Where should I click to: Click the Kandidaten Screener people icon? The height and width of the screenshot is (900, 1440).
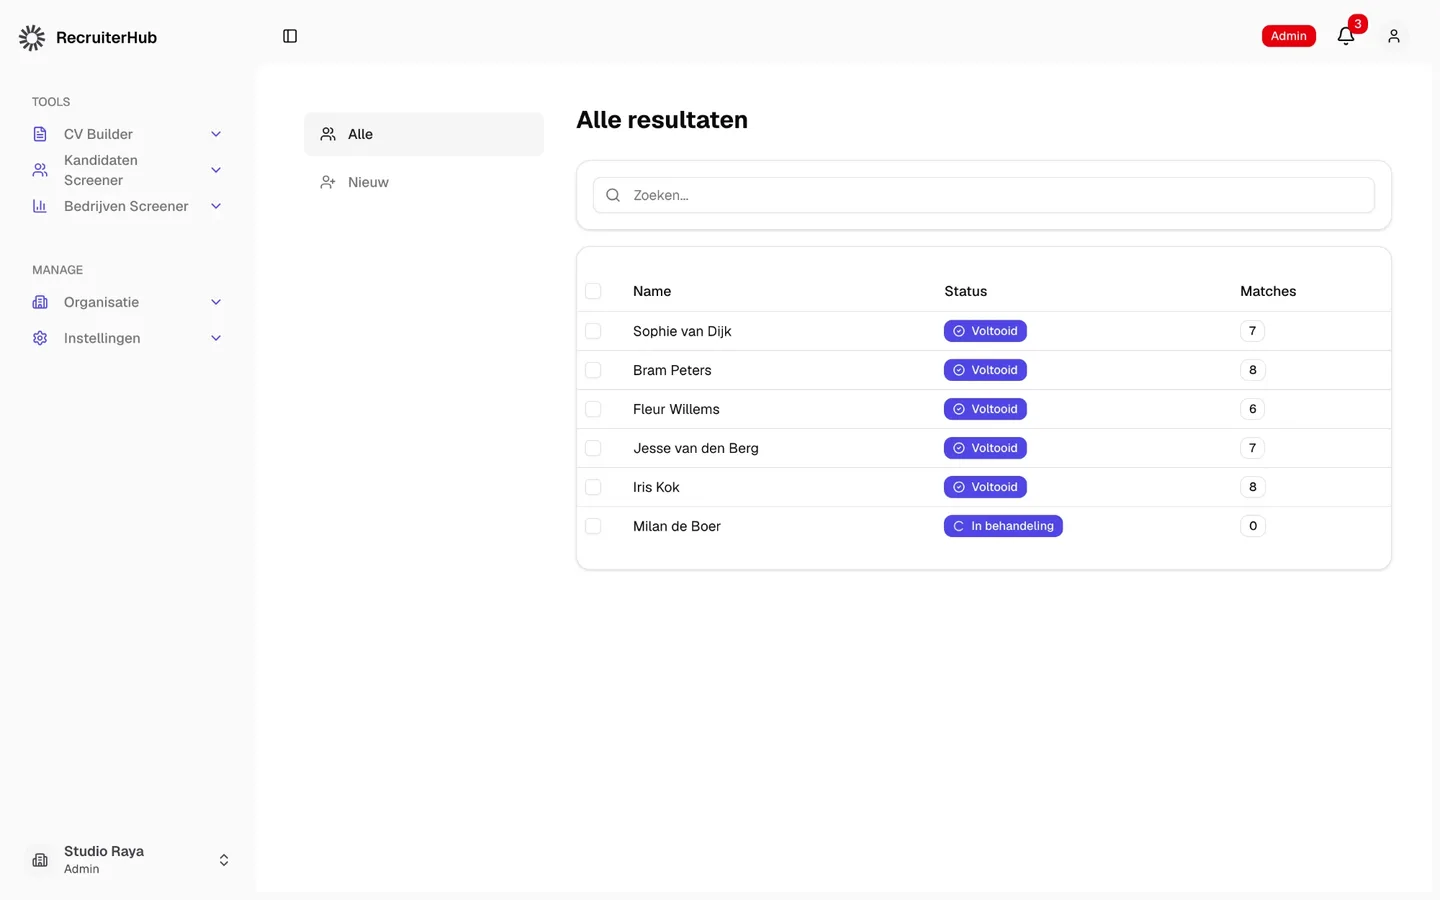(40, 170)
